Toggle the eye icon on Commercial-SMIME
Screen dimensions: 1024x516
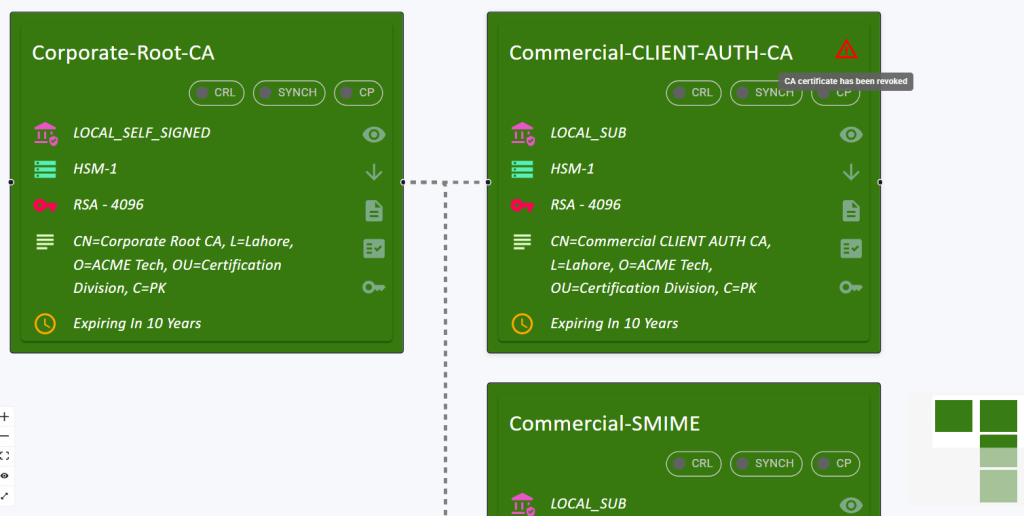click(851, 505)
